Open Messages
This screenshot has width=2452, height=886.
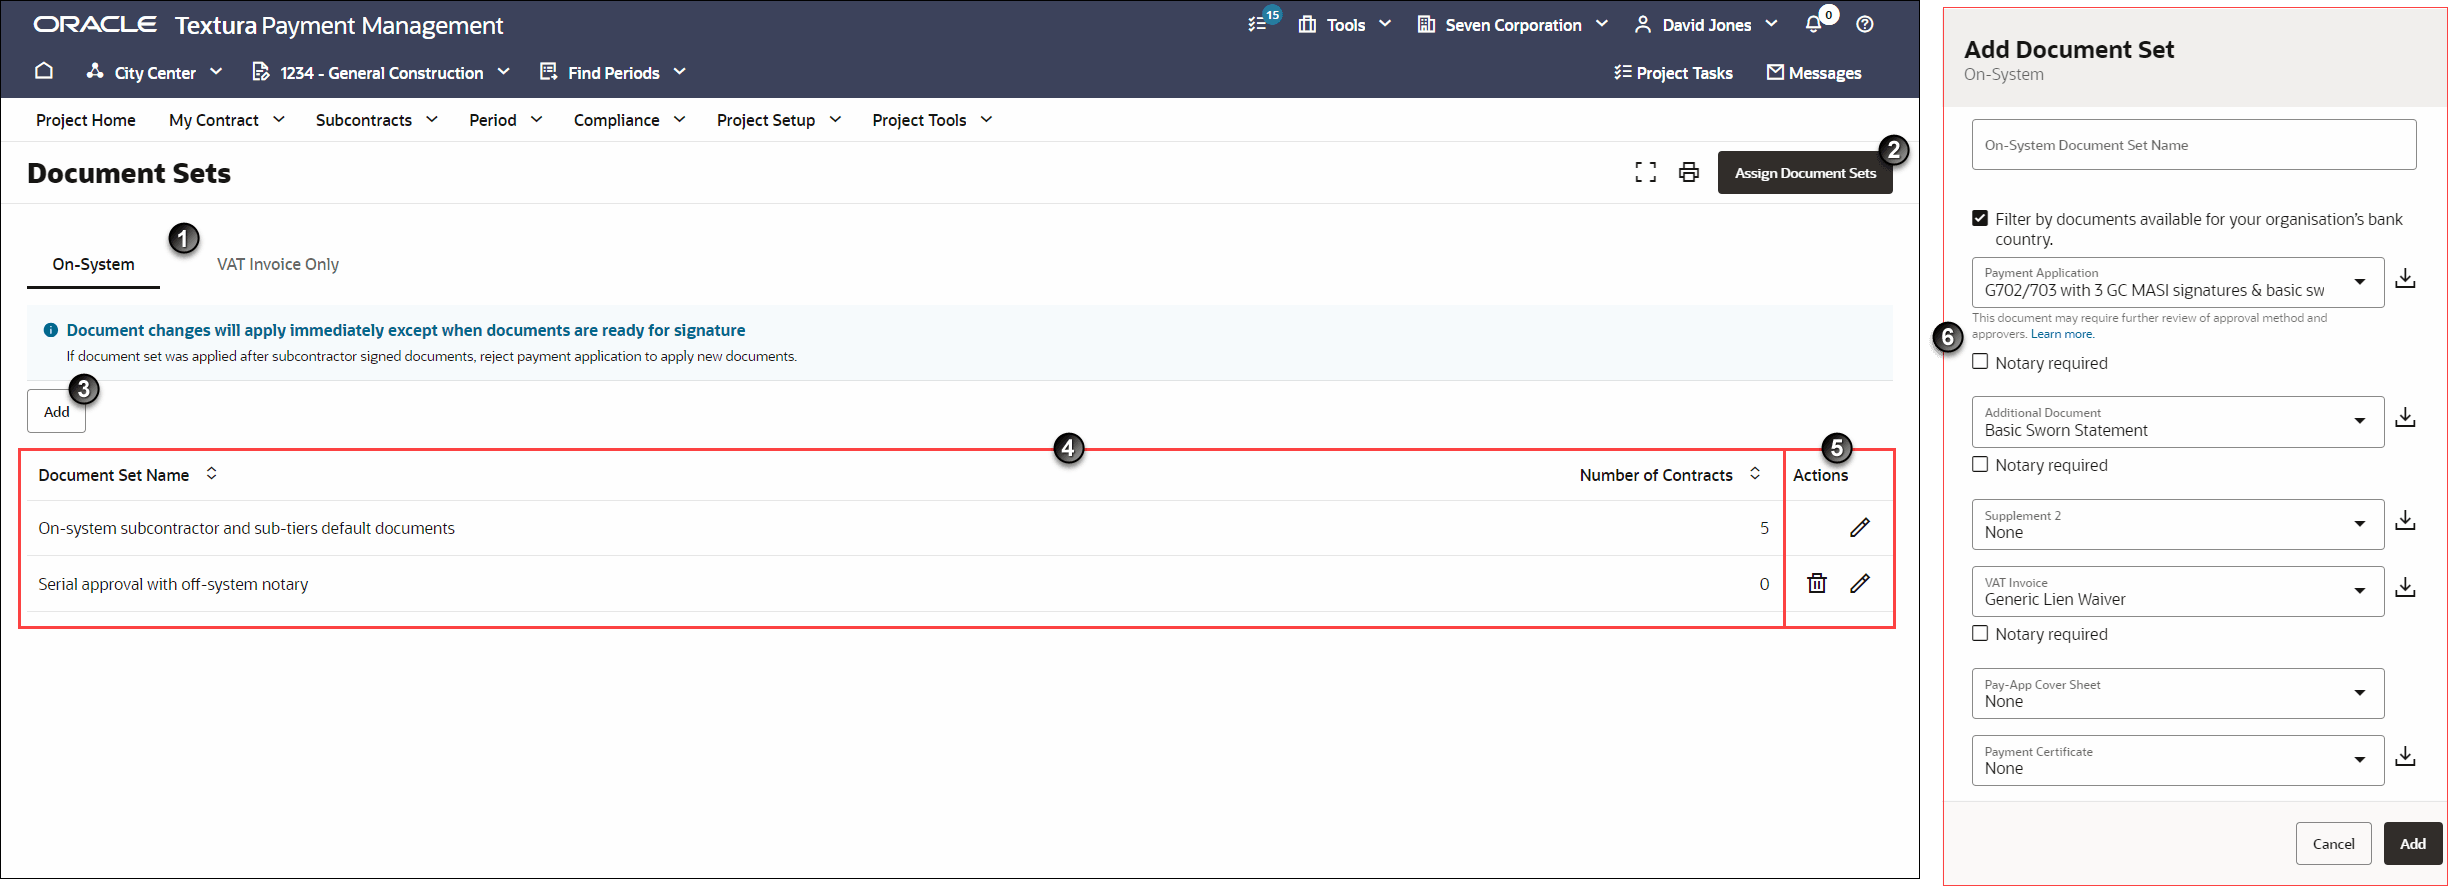1814,73
